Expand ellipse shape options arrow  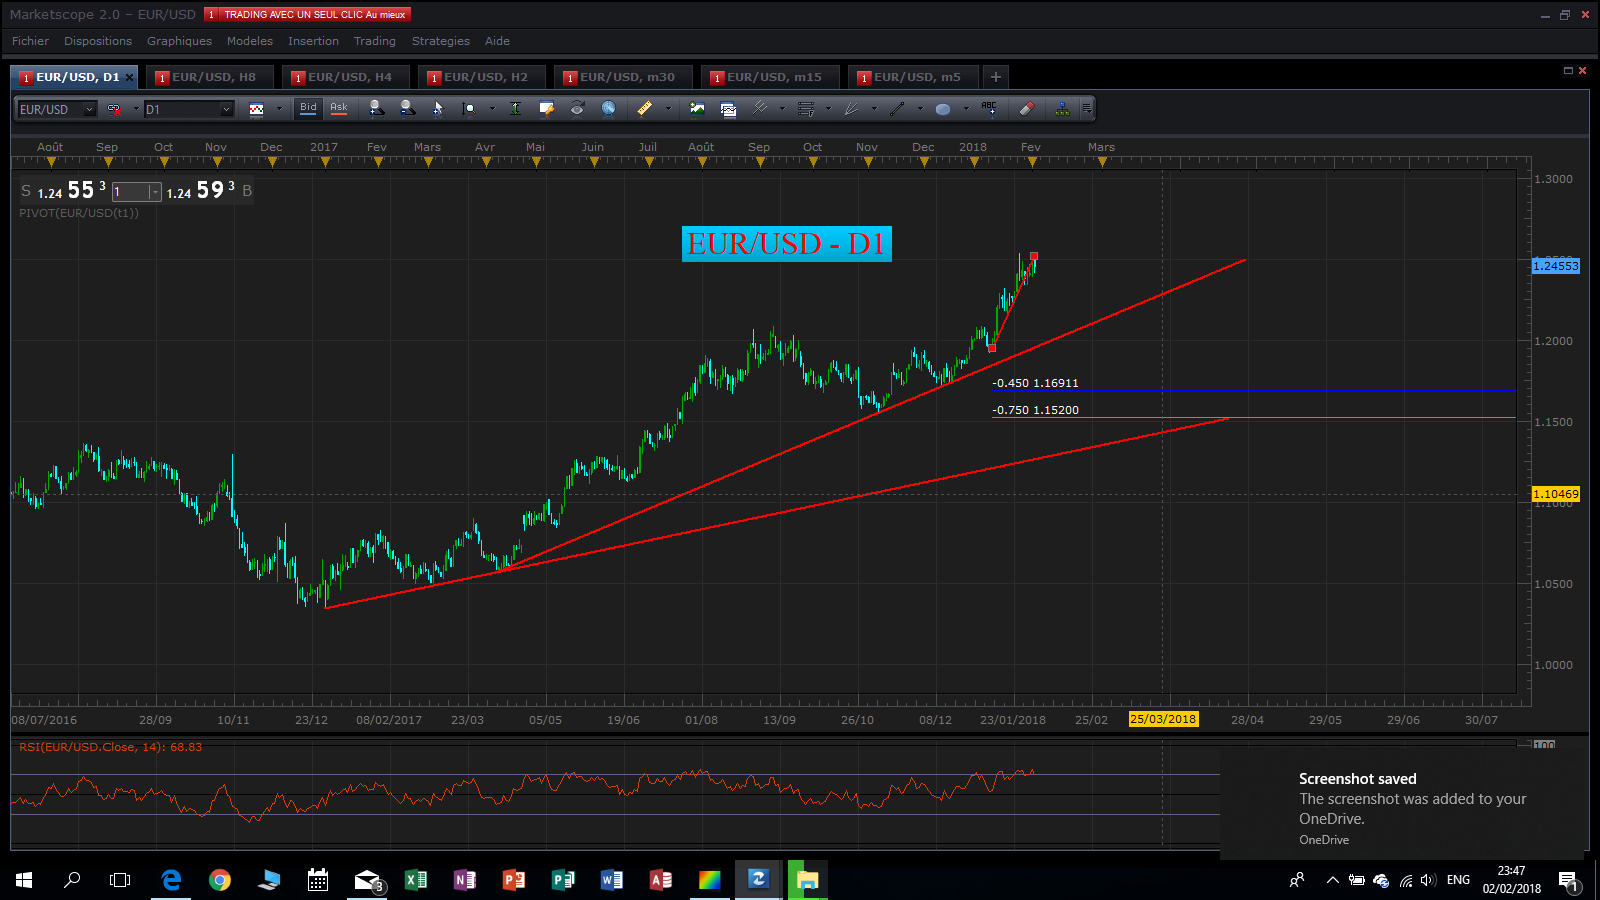[965, 109]
